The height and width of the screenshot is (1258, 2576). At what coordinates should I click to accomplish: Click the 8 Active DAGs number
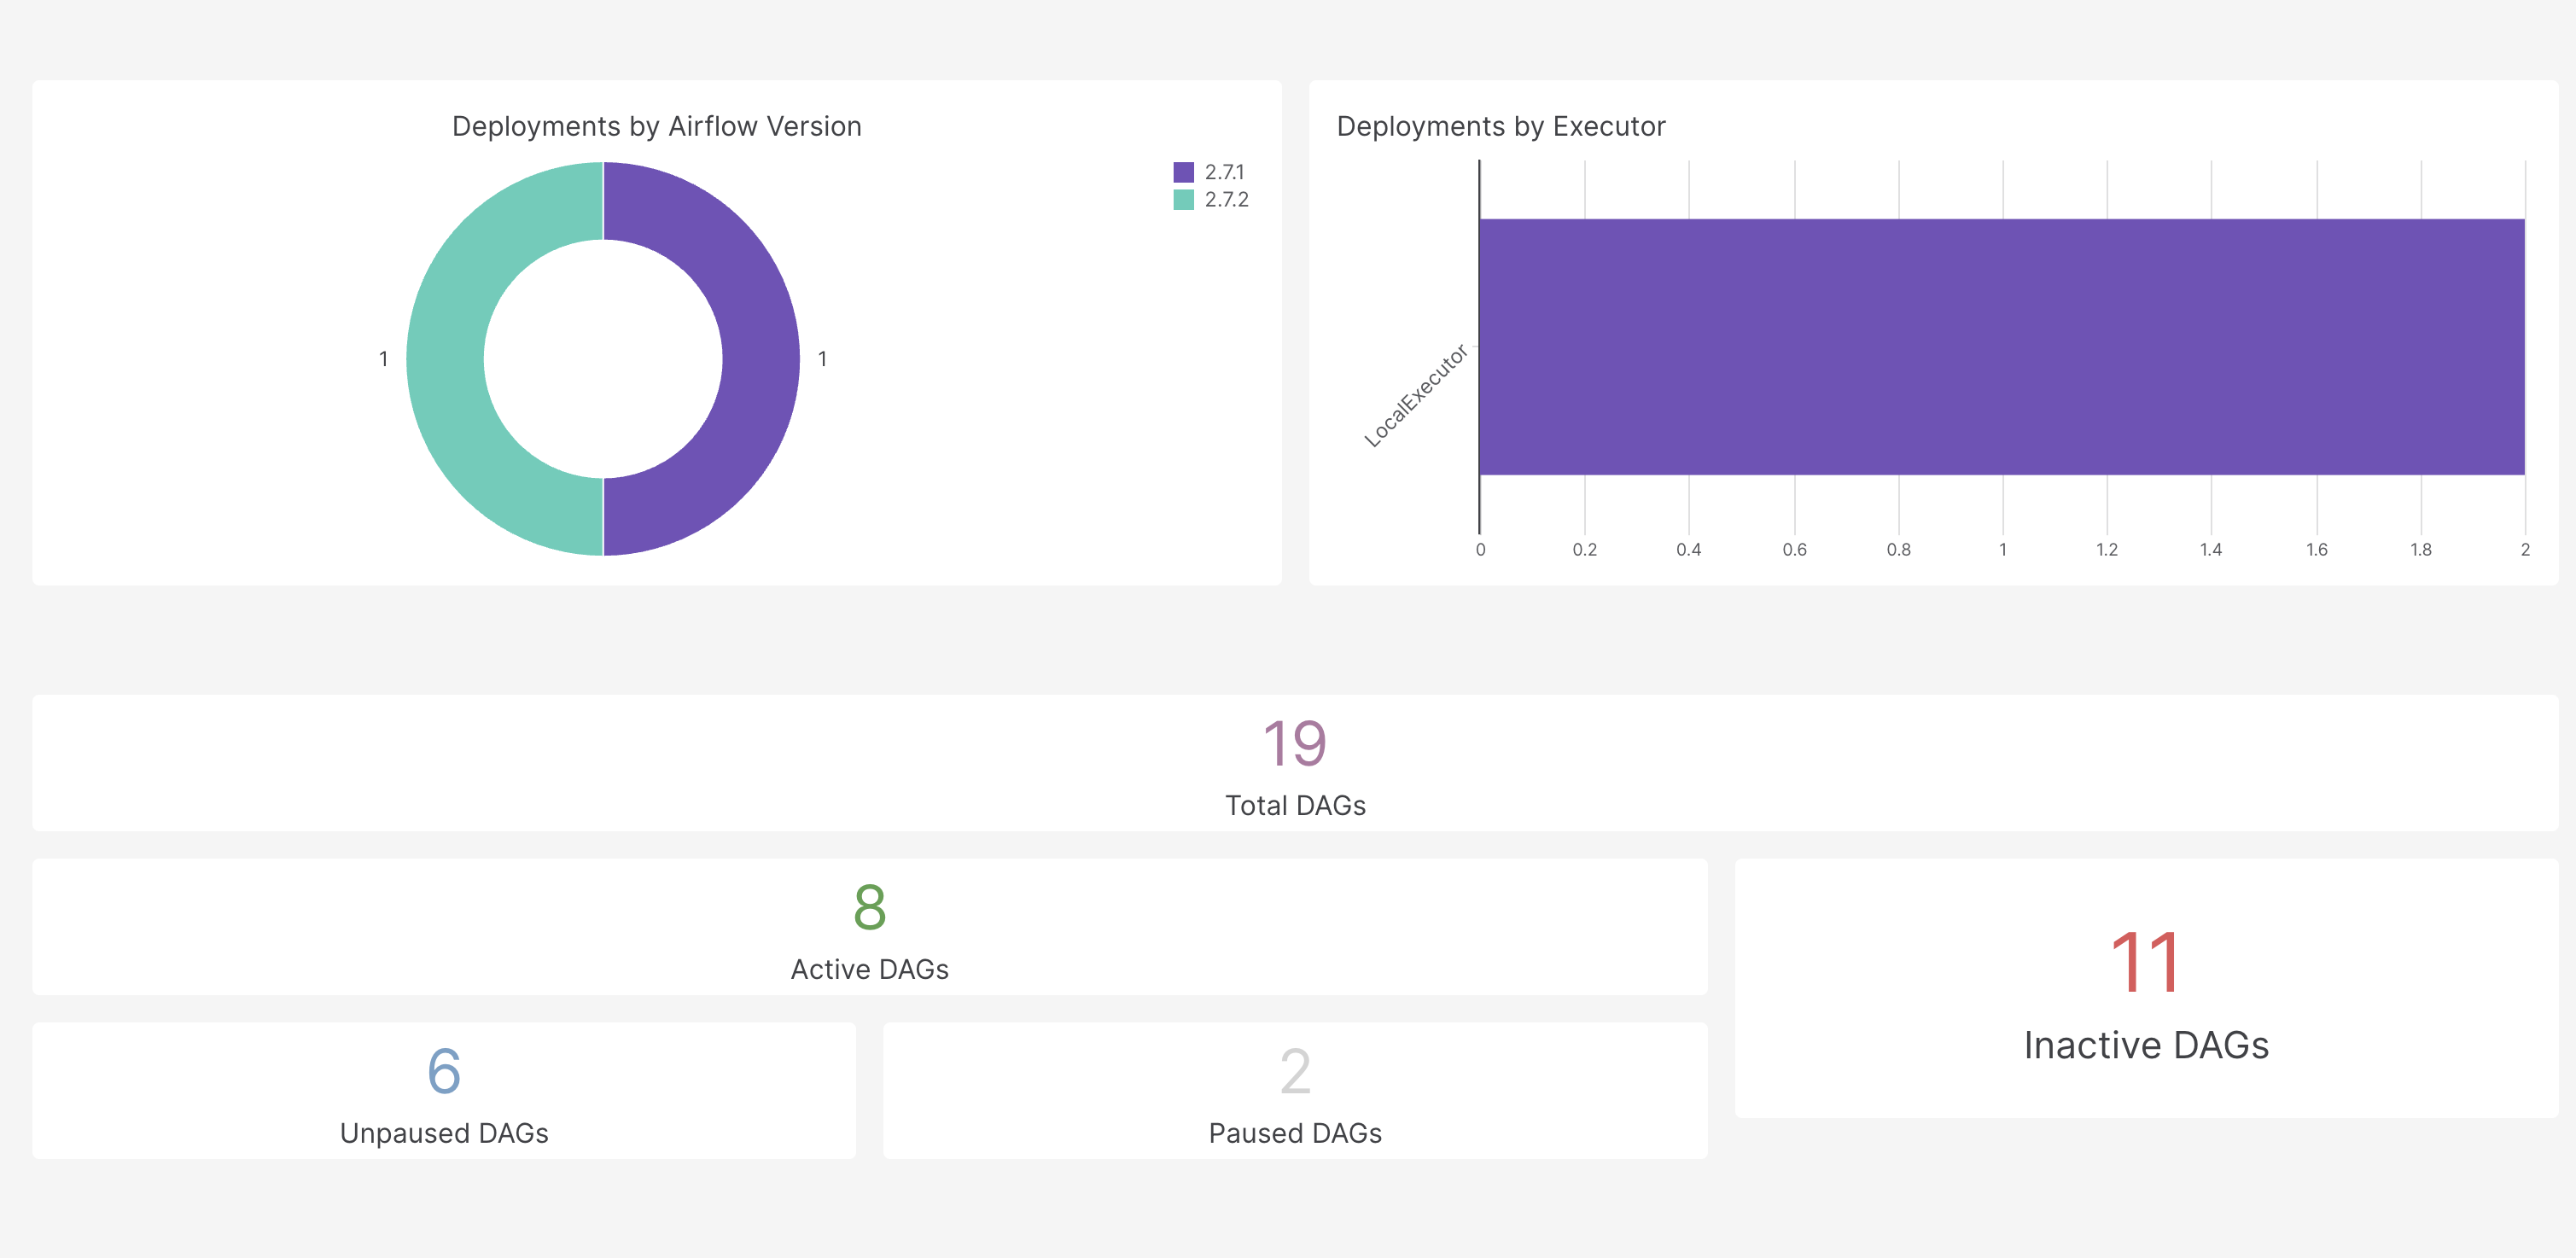click(869, 907)
